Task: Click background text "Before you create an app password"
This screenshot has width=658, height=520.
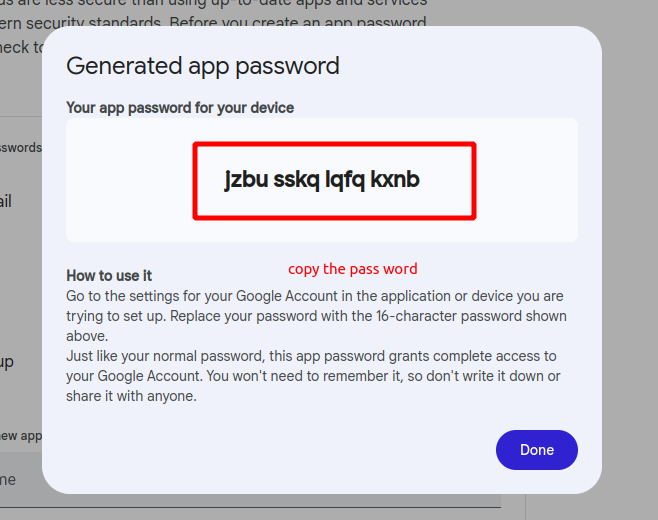Action: [x=310, y=22]
